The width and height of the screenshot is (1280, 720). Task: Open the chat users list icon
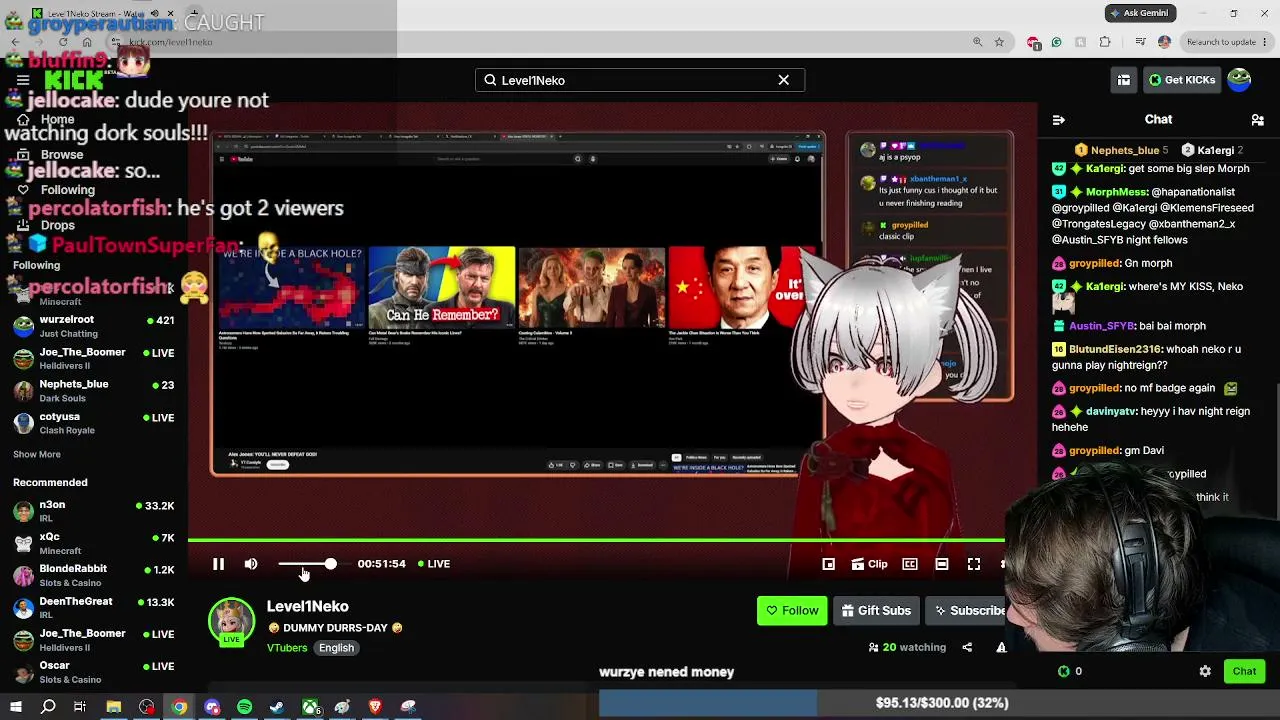[1257, 120]
